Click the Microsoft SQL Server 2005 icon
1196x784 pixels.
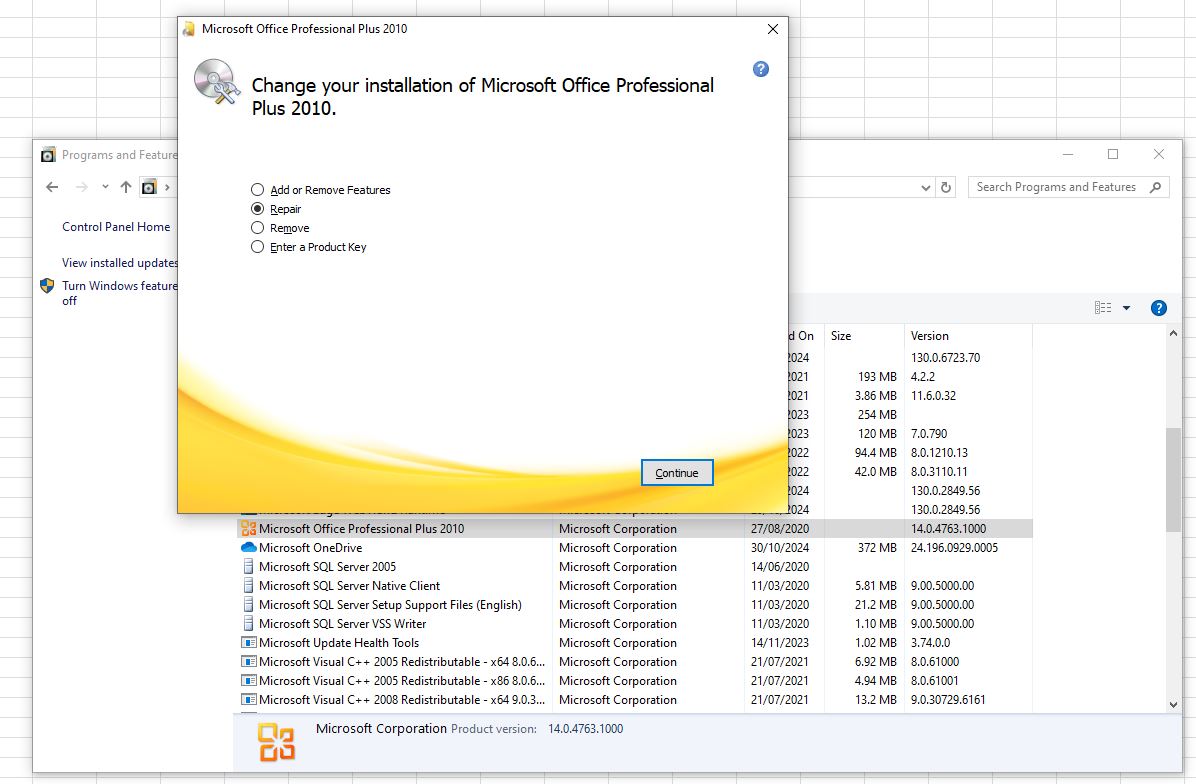[x=248, y=567]
